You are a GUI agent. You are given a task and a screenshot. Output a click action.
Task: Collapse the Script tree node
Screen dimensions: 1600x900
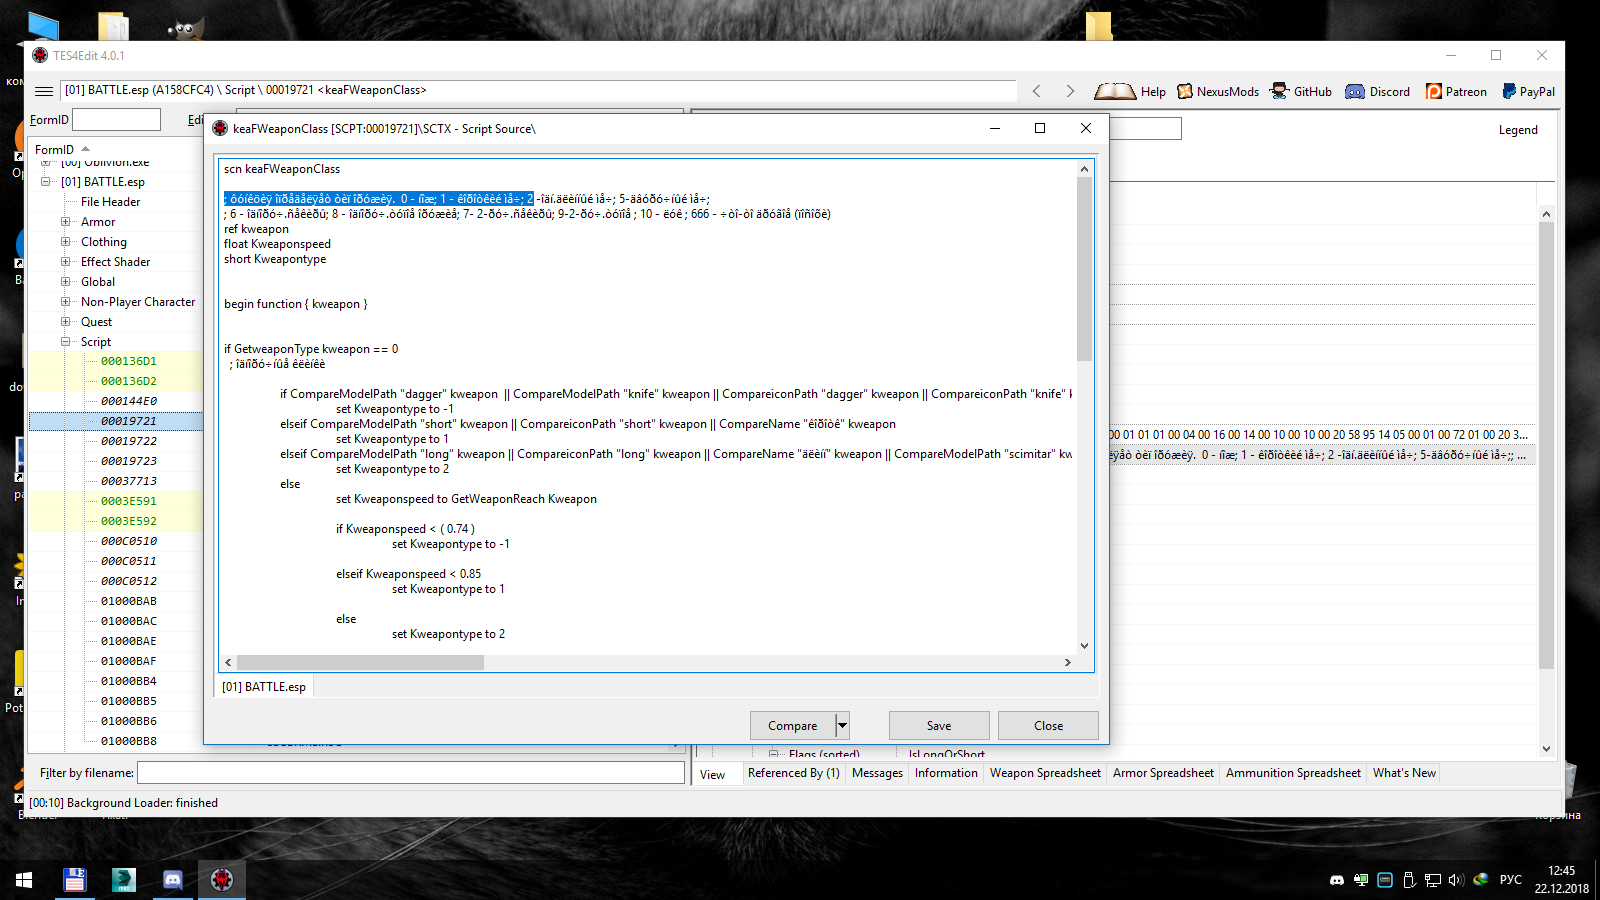click(66, 342)
